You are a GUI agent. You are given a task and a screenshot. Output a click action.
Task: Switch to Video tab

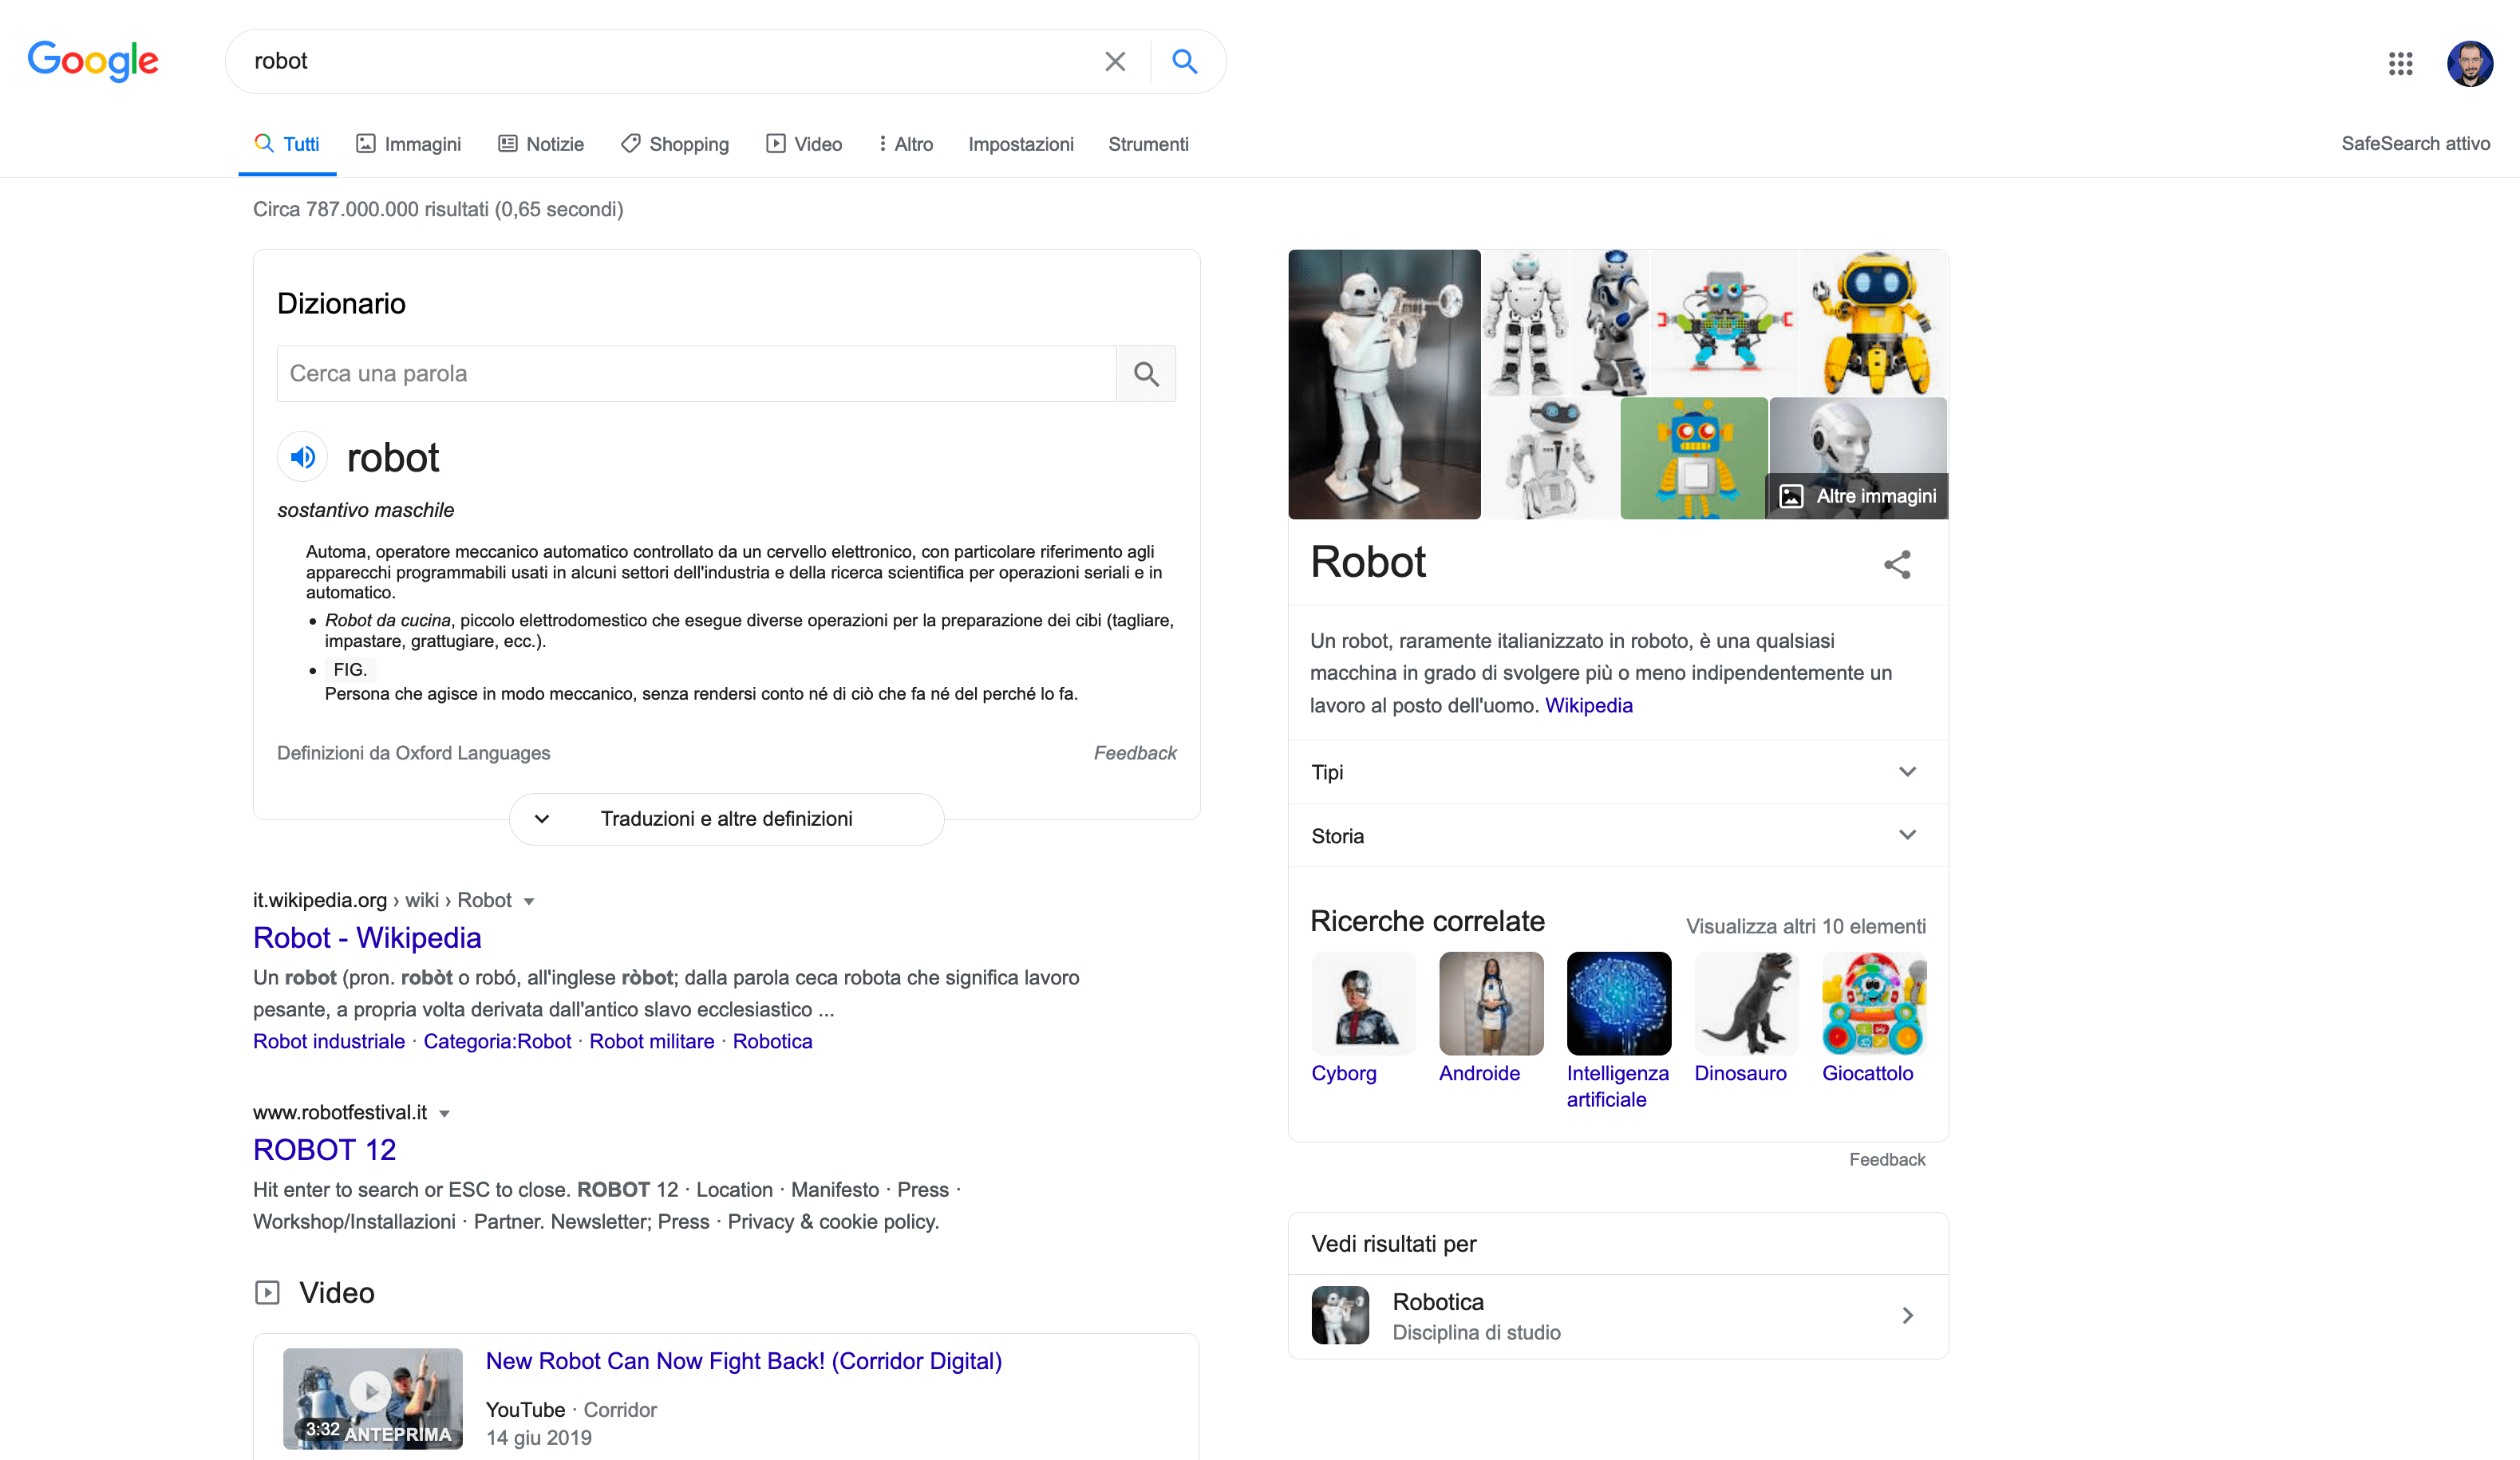tap(804, 144)
